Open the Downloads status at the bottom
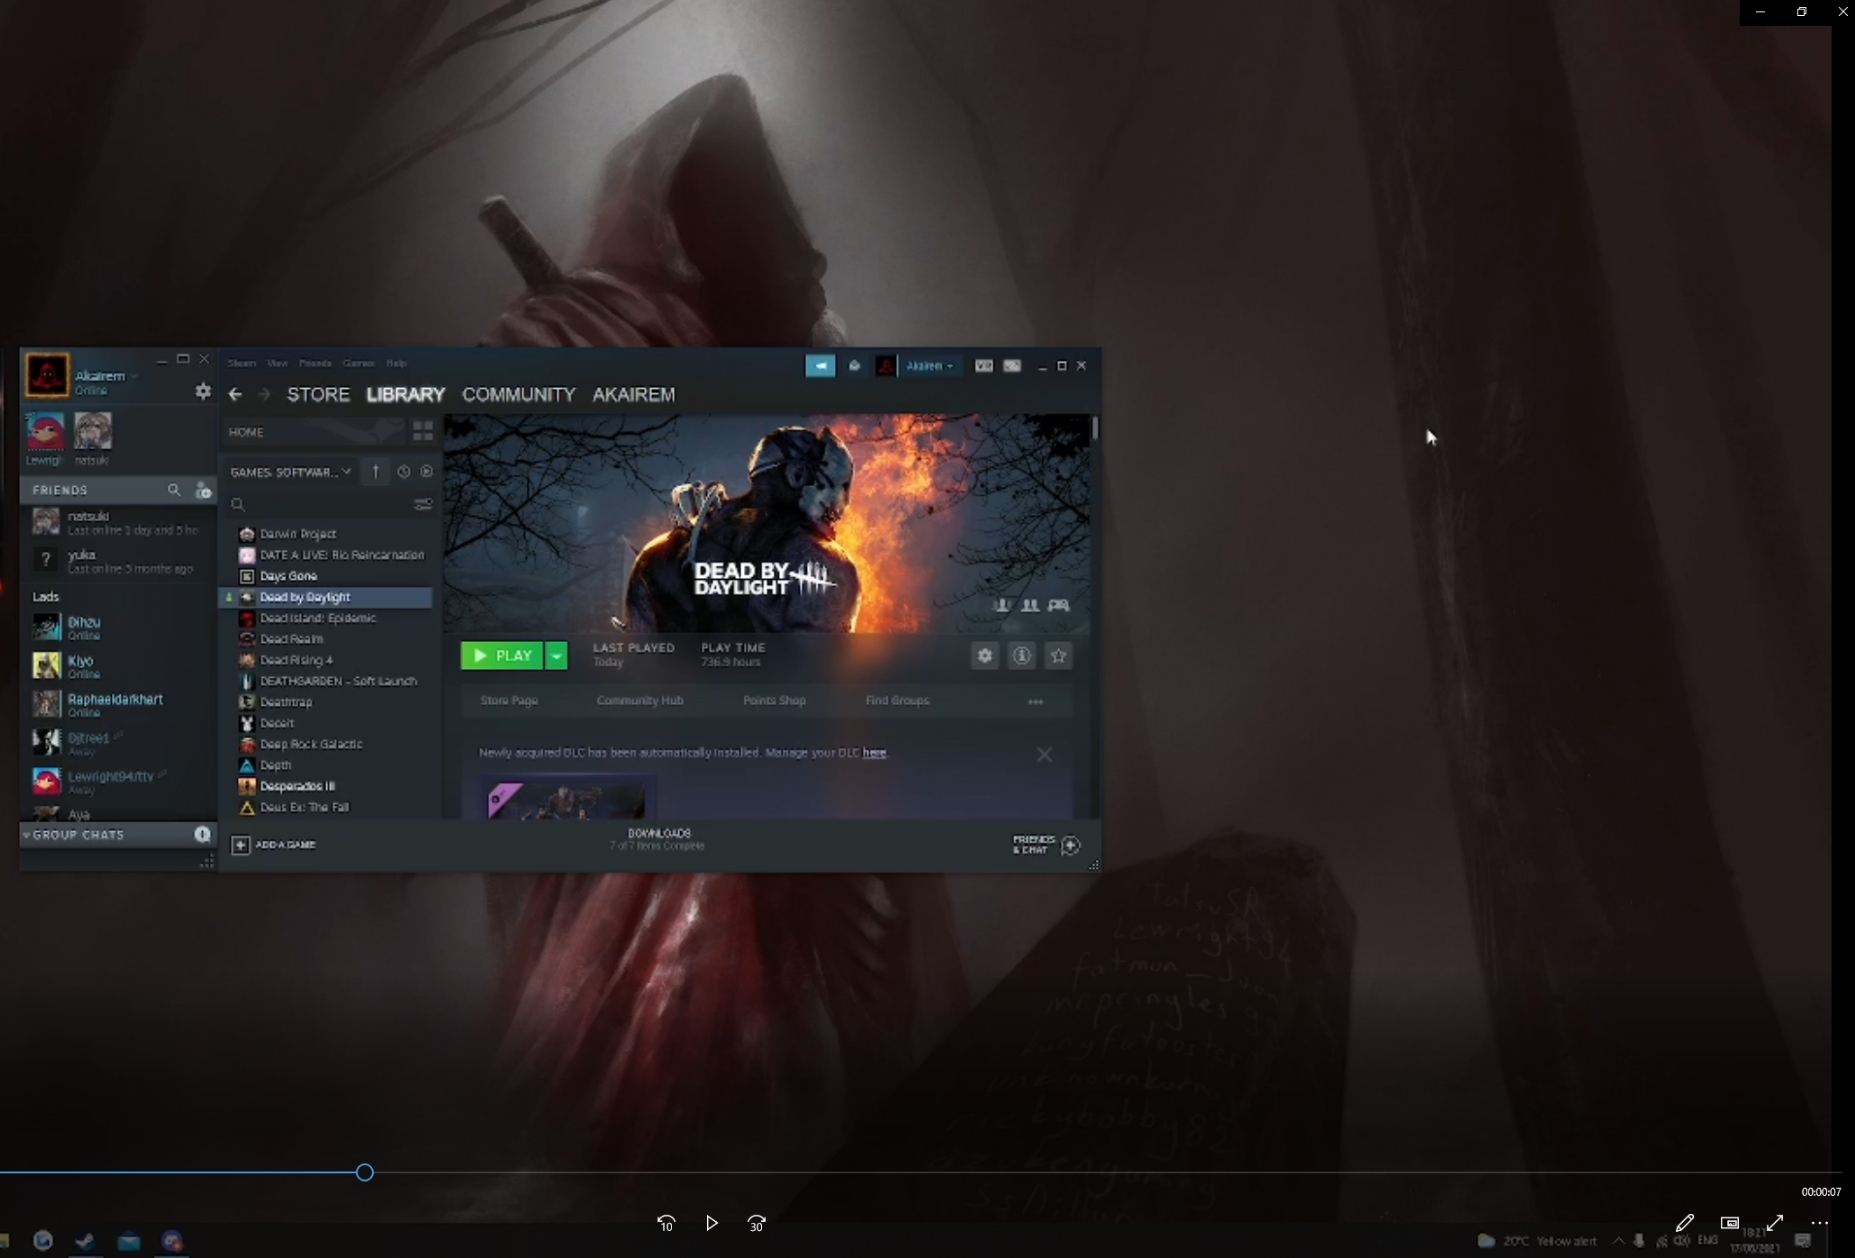The height and width of the screenshot is (1258, 1855). 659,839
